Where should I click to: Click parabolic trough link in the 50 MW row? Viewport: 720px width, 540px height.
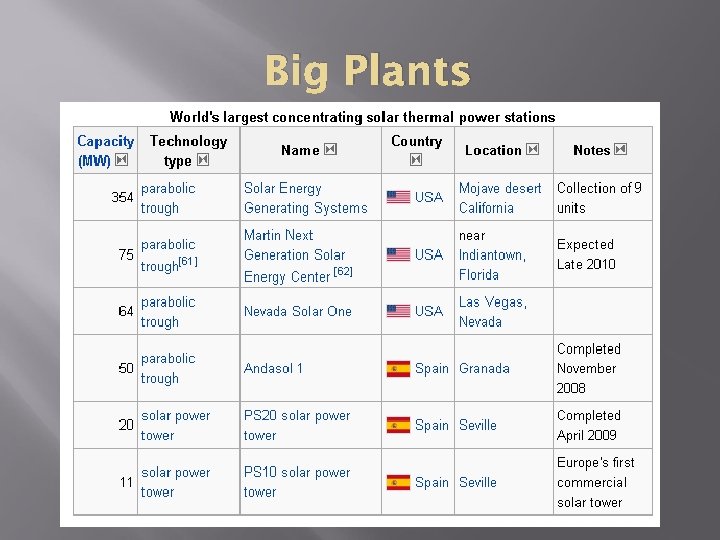click(x=168, y=368)
